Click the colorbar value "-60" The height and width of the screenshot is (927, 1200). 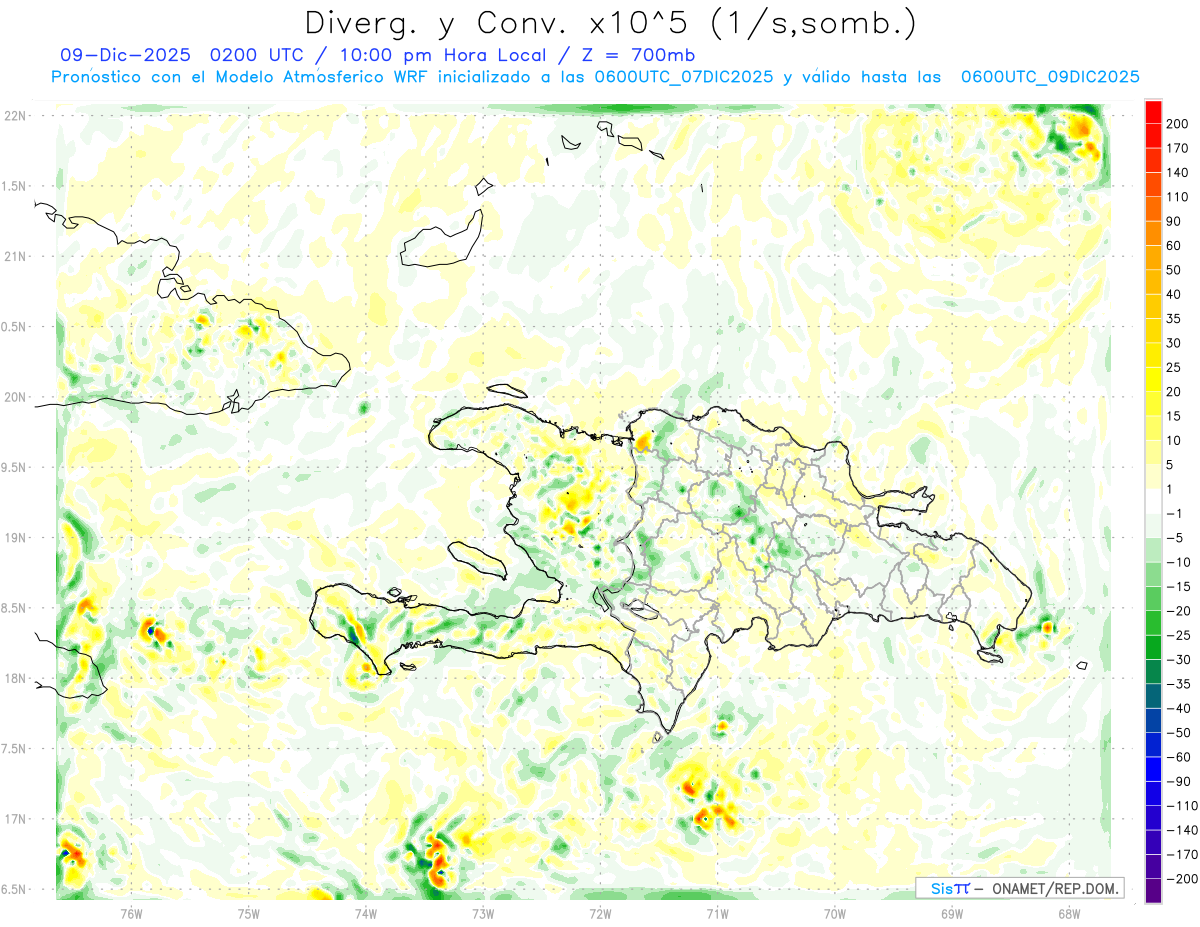click(1178, 757)
